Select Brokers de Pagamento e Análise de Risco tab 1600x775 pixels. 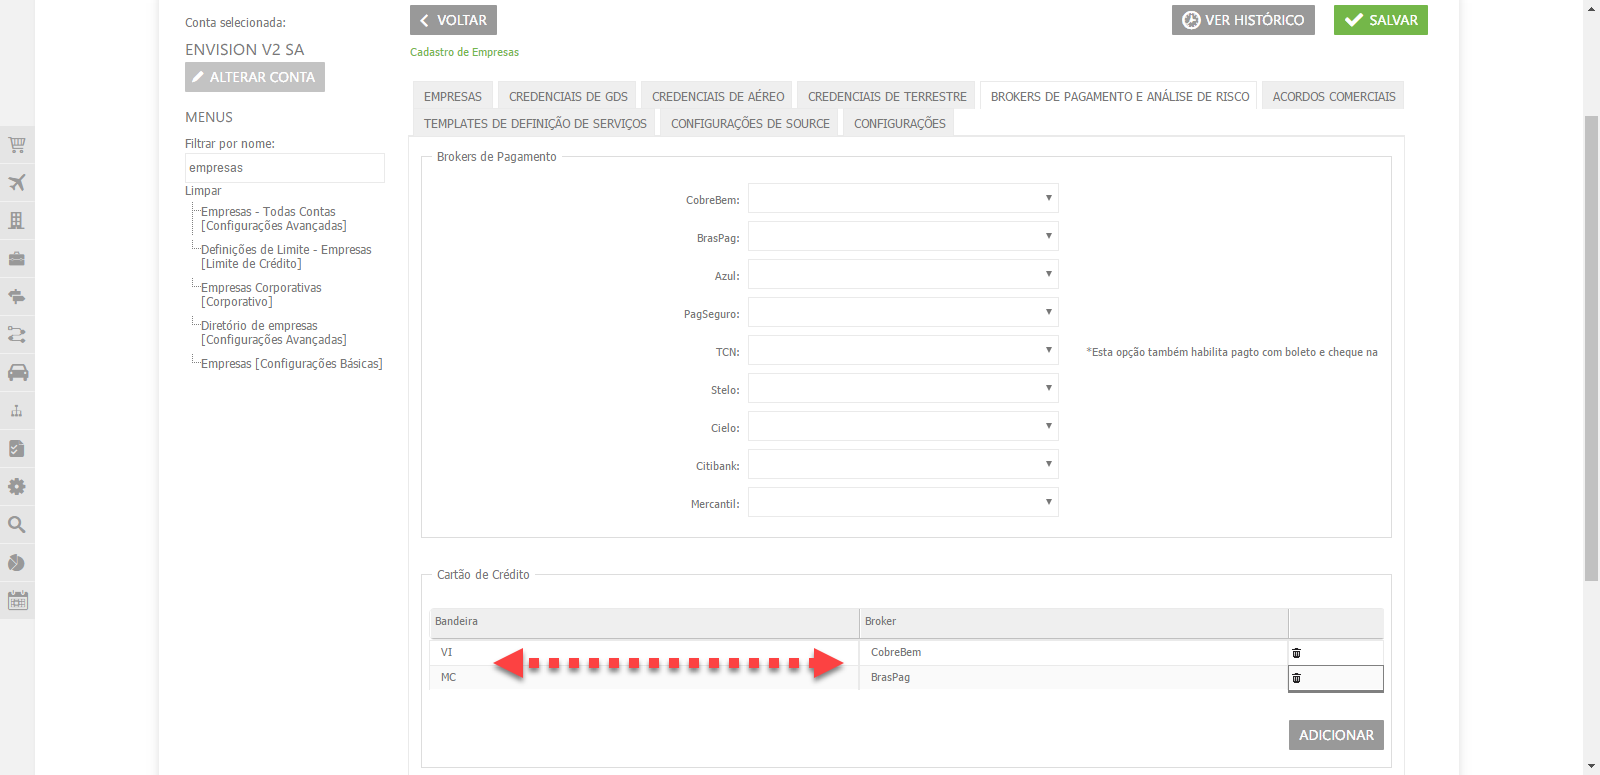coord(1120,96)
